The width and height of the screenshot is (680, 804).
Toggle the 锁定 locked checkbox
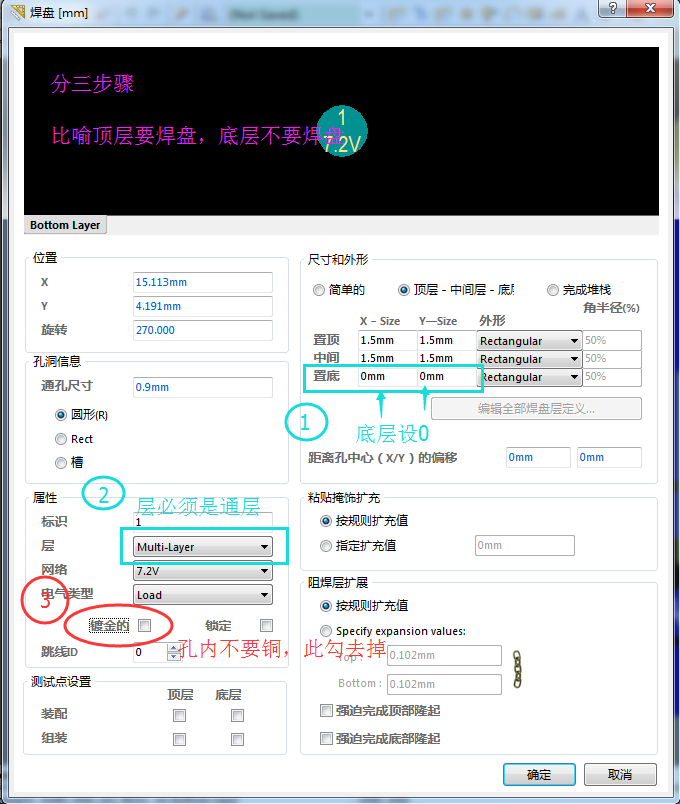click(x=266, y=625)
